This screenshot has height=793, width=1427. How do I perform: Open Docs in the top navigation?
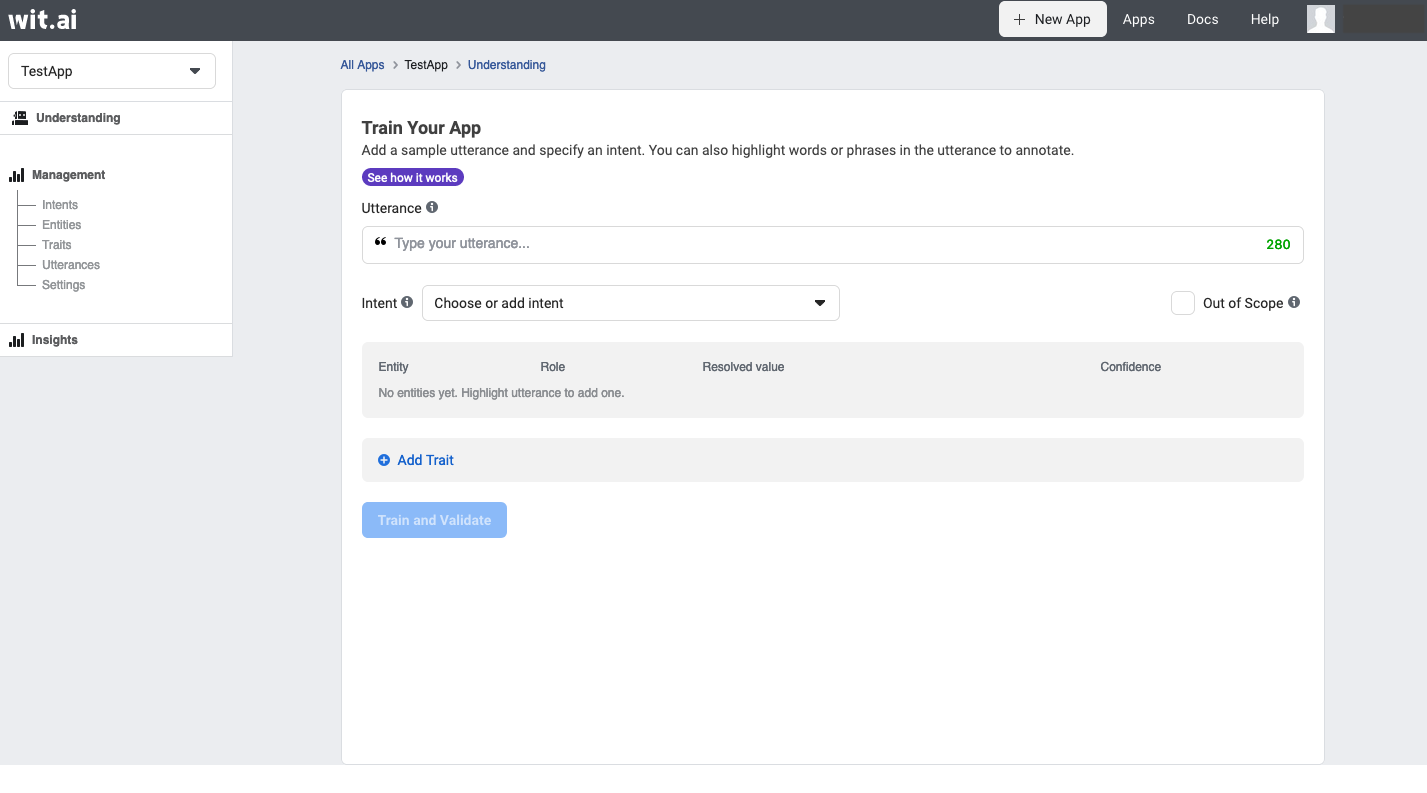coord(1203,19)
